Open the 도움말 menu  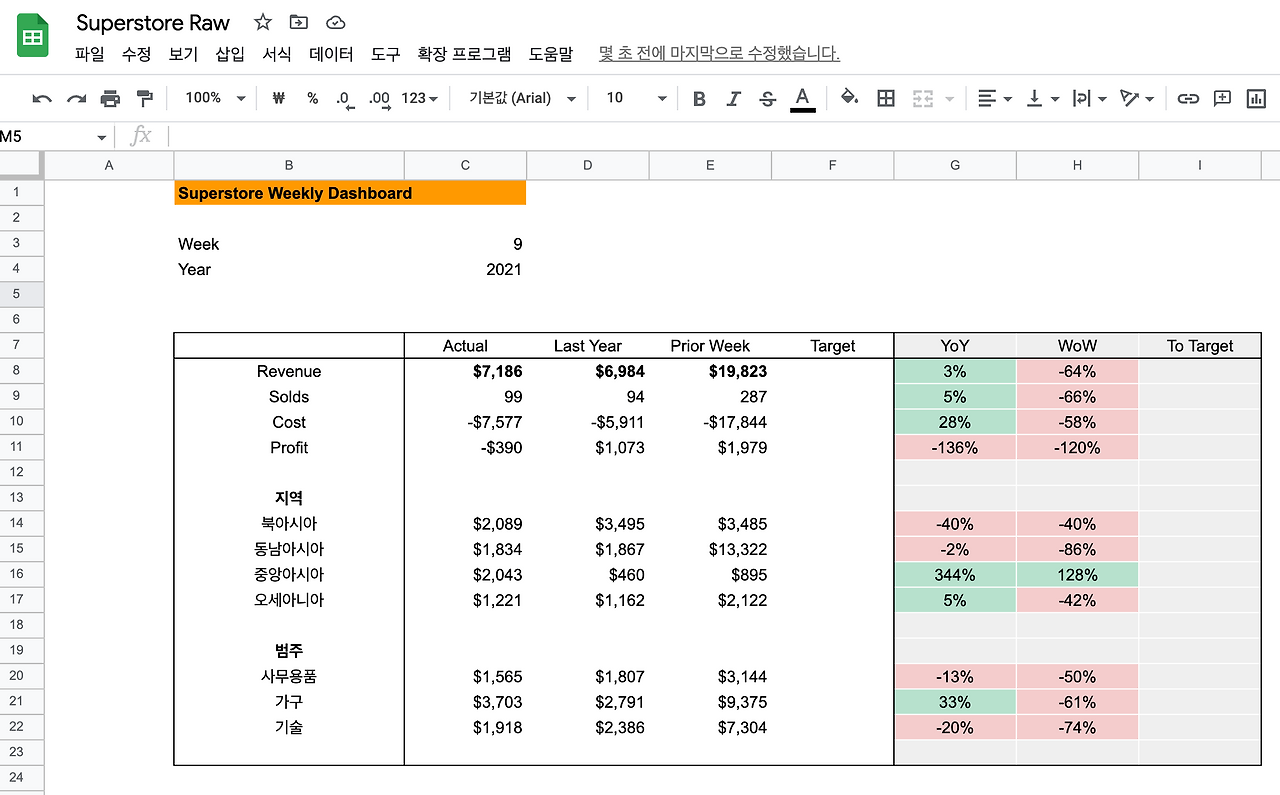551,54
